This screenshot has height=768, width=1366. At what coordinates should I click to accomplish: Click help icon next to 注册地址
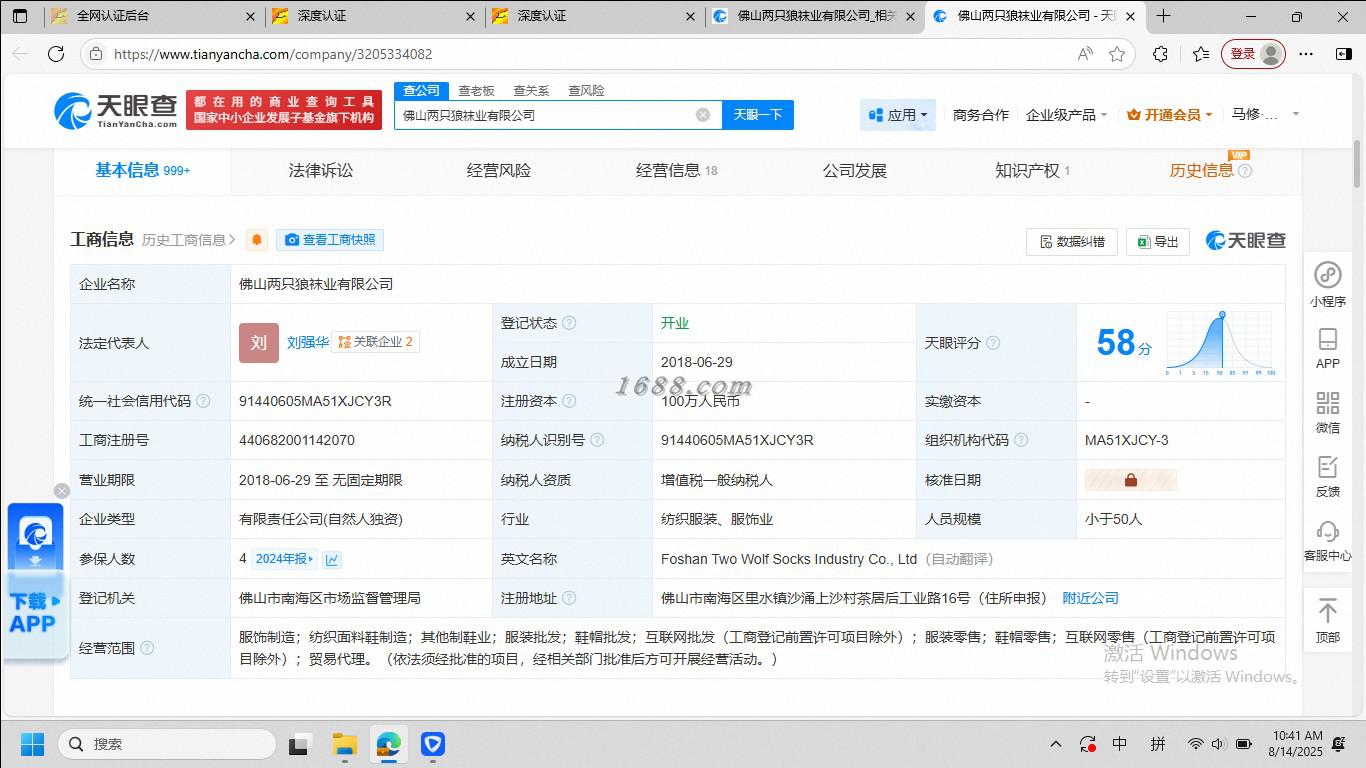pyautogui.click(x=569, y=598)
